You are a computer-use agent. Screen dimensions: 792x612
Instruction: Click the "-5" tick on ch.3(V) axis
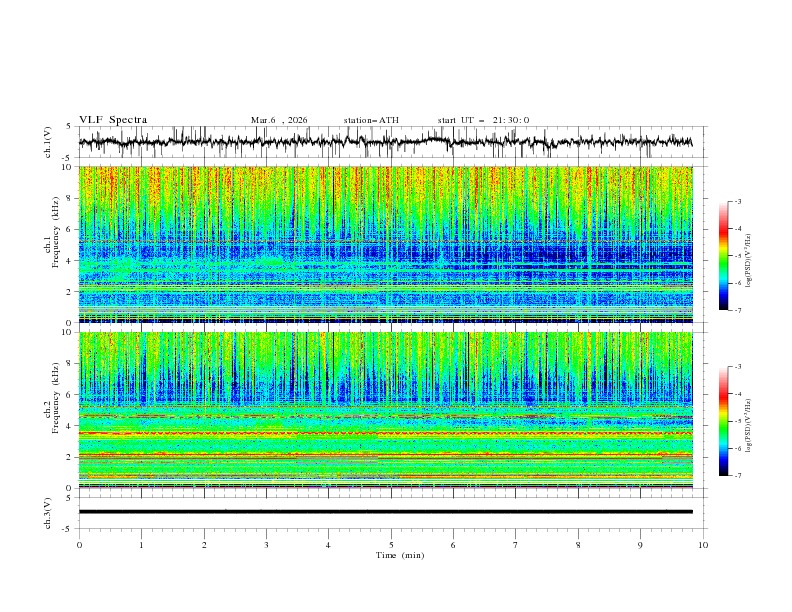[x=67, y=529]
